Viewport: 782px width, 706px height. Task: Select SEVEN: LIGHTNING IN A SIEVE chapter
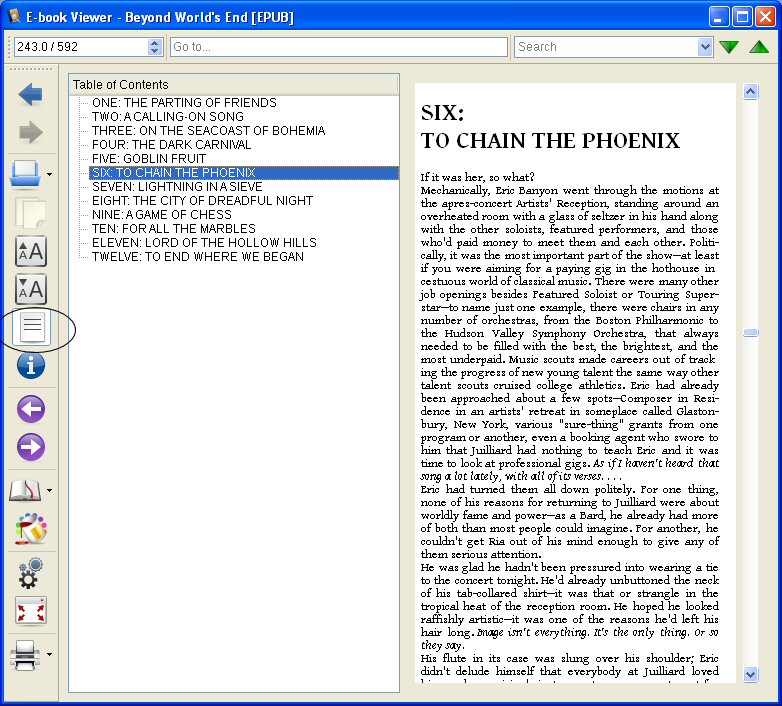pos(177,186)
